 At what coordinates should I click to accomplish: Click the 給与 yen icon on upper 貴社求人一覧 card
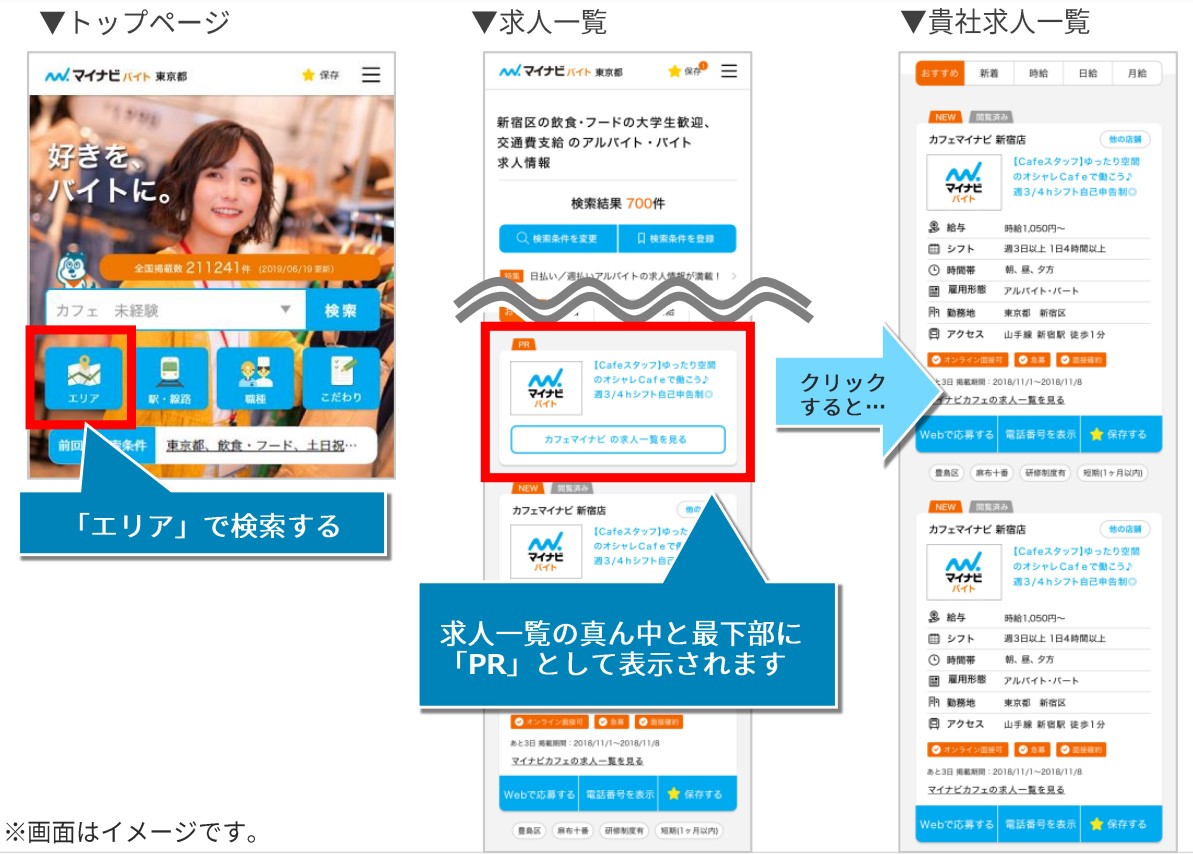coord(934,227)
